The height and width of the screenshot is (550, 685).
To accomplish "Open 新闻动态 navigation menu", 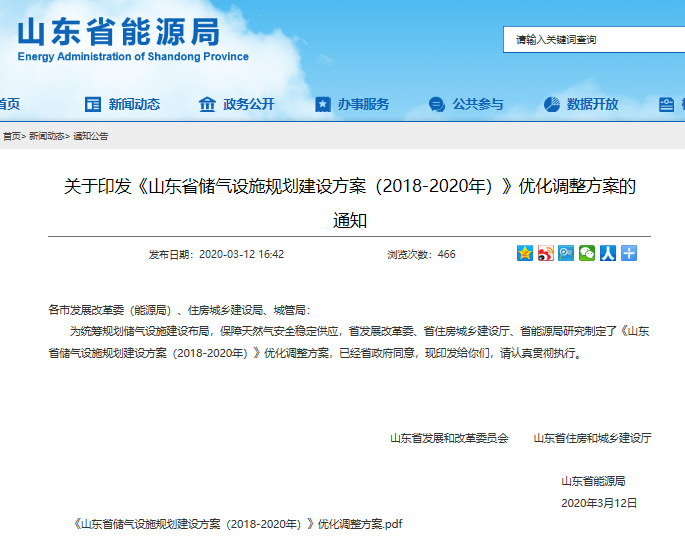I will [134, 104].
